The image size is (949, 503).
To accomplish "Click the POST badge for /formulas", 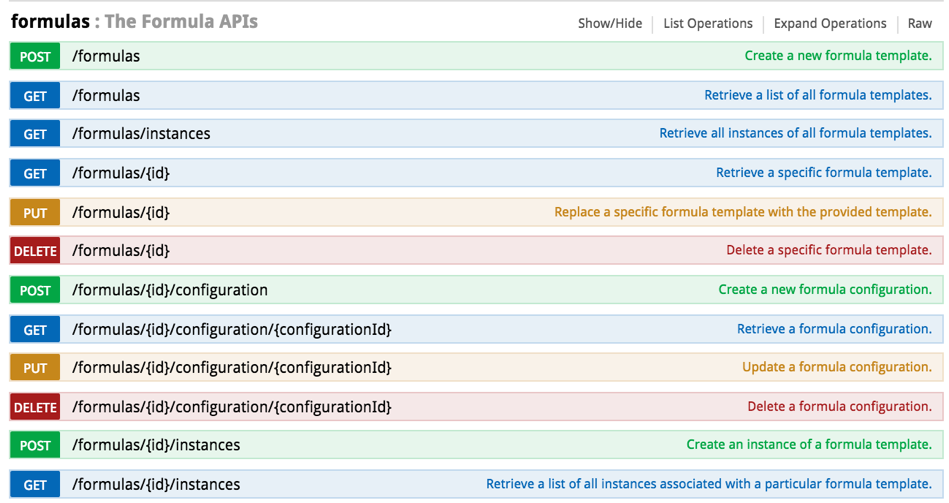I will 35,56.
